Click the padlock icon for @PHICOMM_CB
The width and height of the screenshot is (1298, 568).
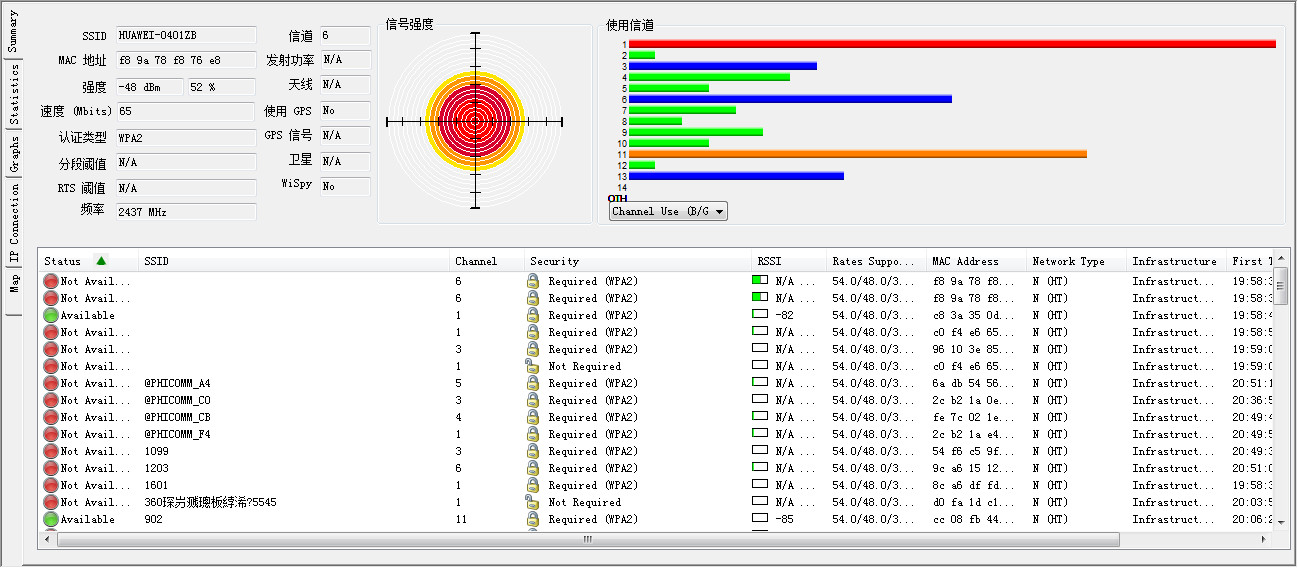pos(533,417)
